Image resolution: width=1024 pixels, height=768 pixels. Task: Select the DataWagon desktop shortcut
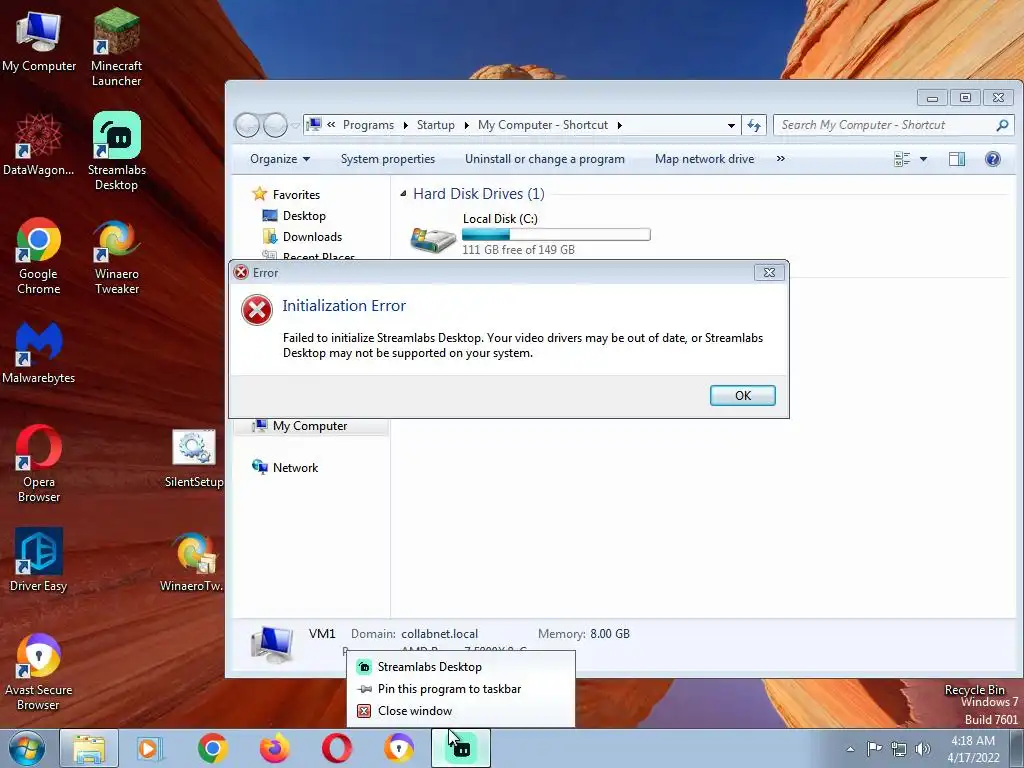point(39,145)
